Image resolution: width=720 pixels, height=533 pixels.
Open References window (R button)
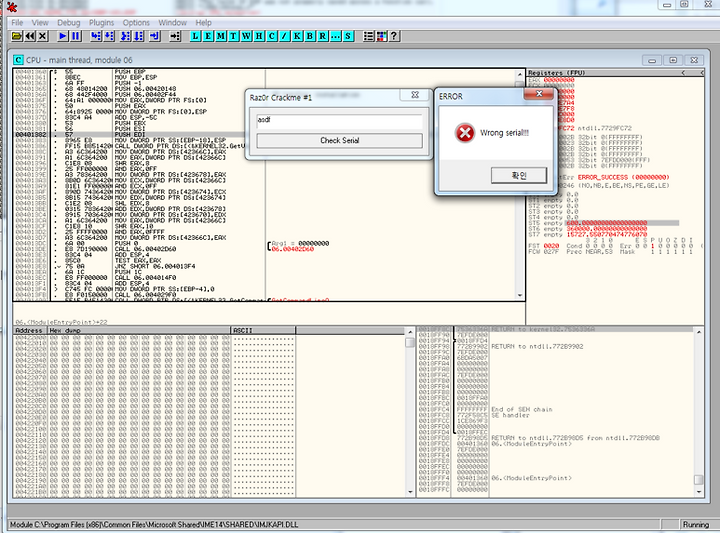click(323, 36)
